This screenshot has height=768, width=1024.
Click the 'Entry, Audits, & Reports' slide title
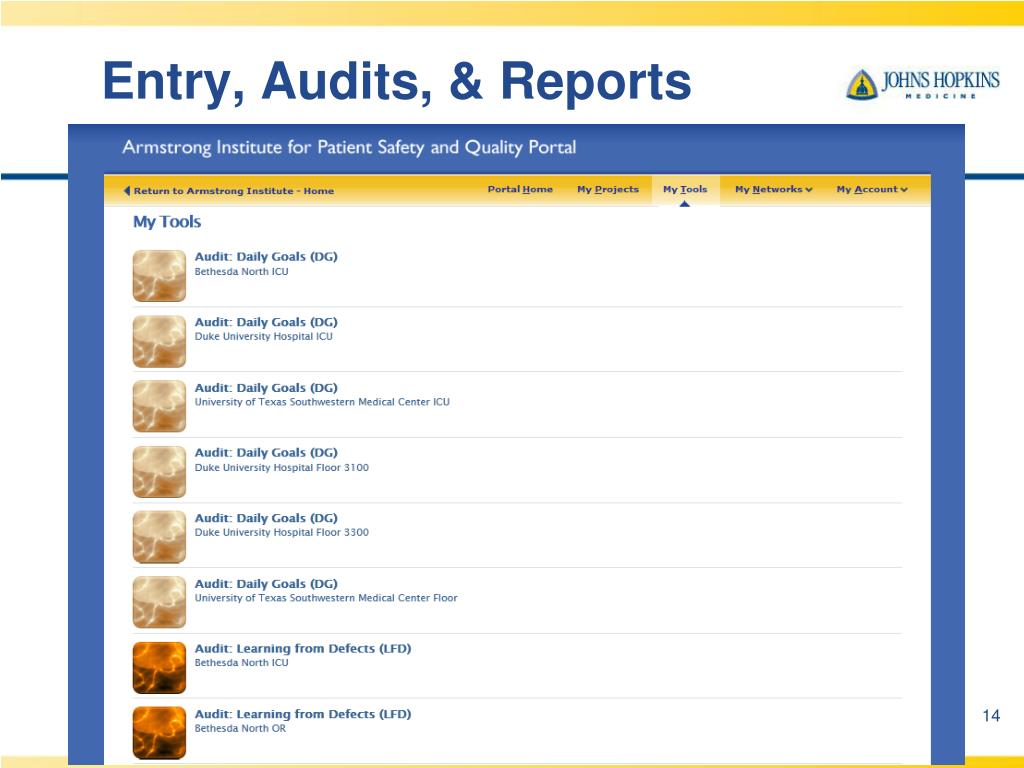tap(397, 82)
